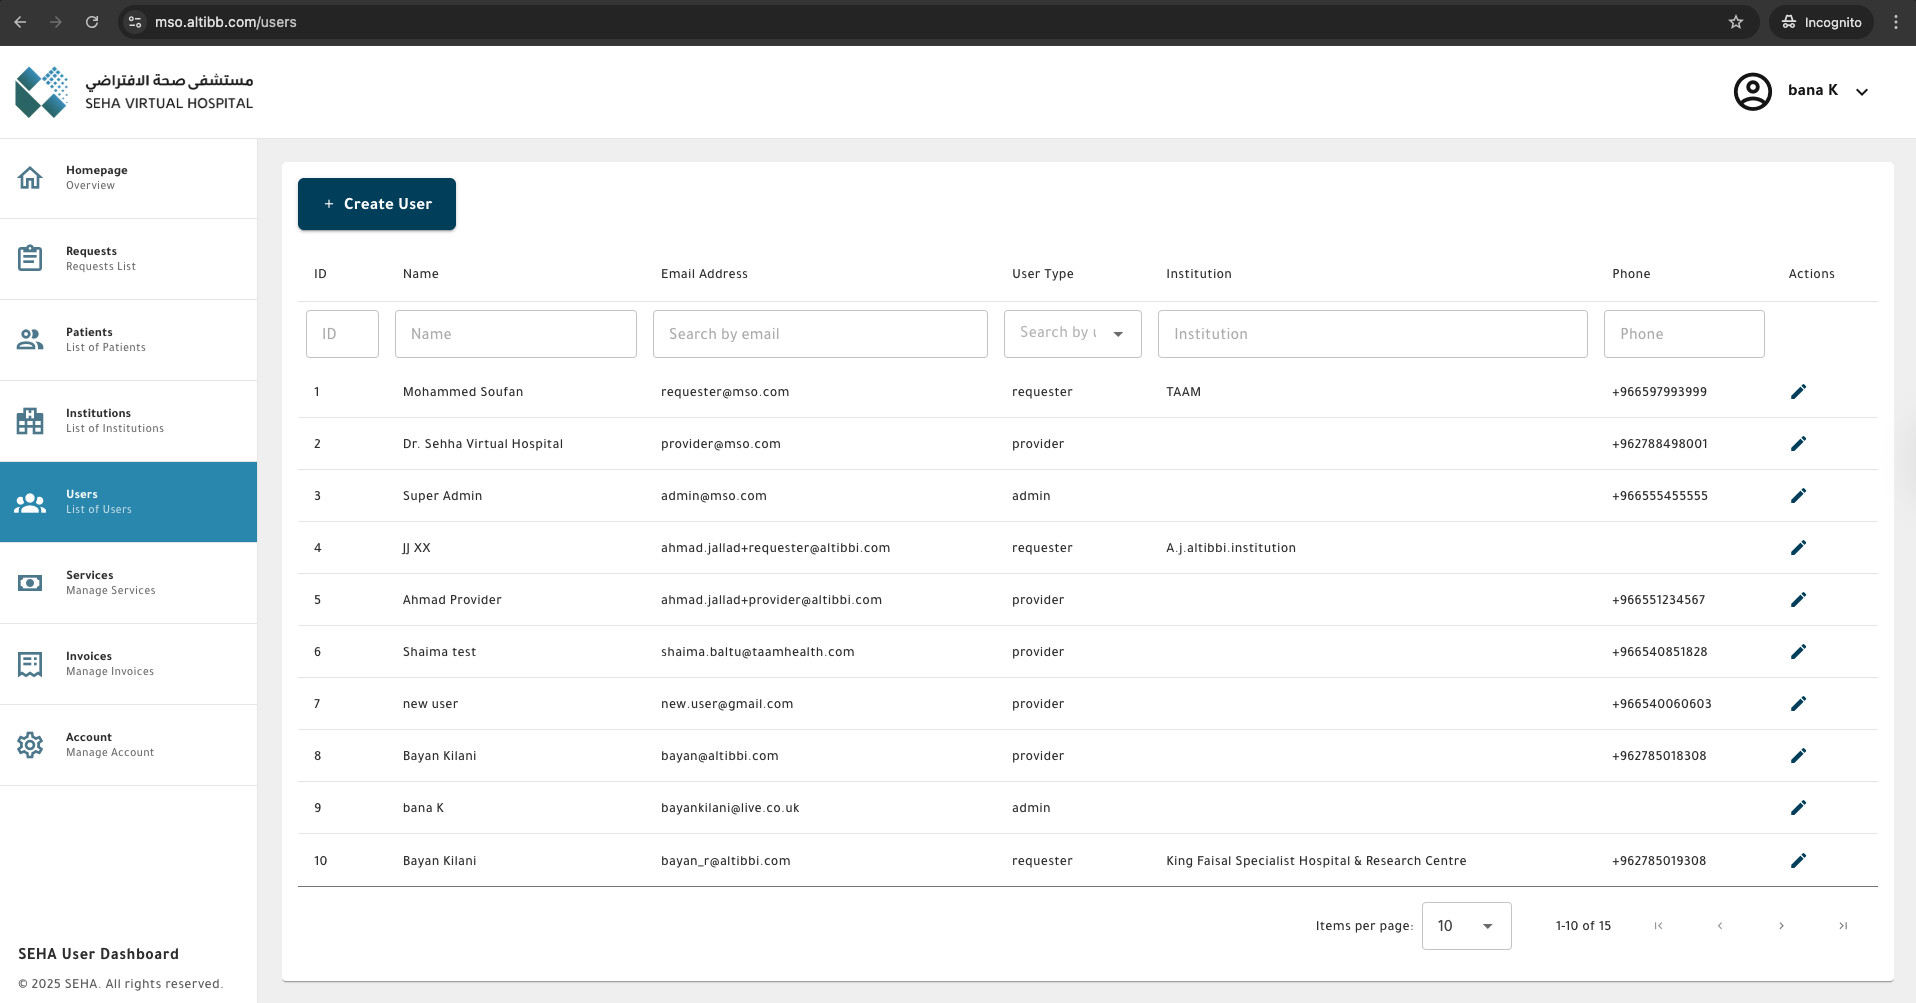The height and width of the screenshot is (1003, 1916).
Task: Bookmark the page with the star icon
Action: [x=1736, y=21]
